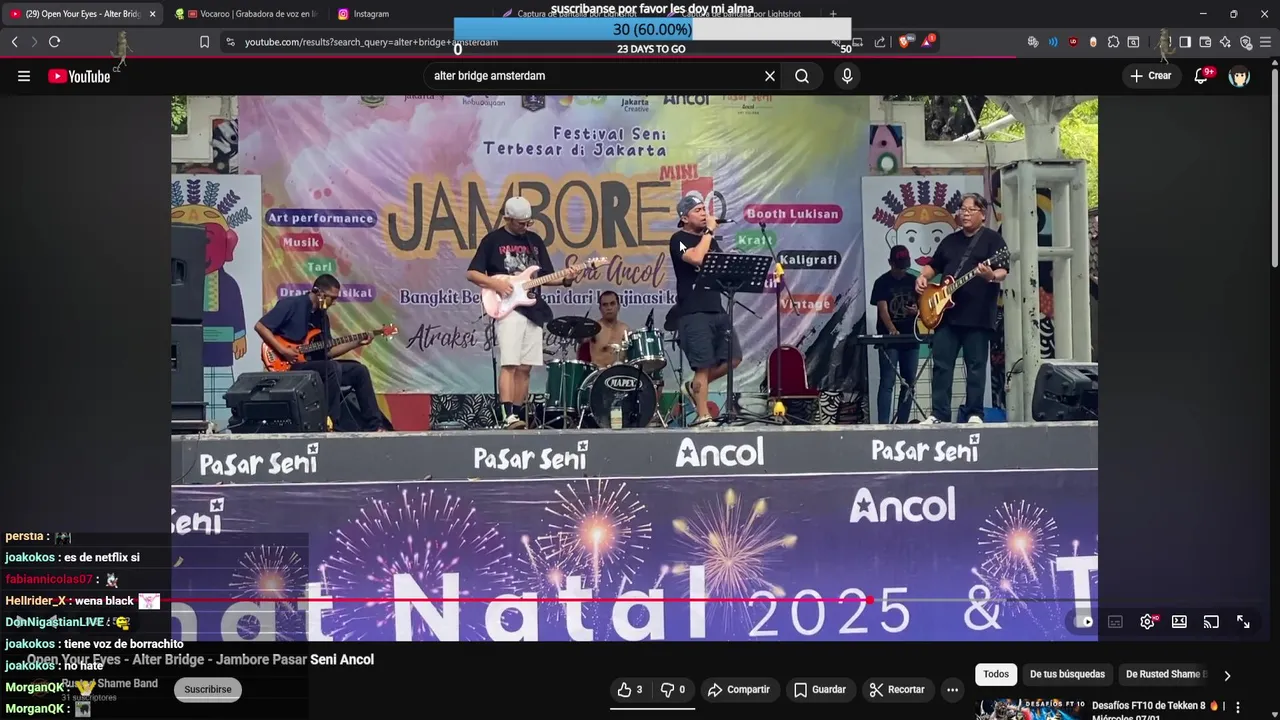Screen dimensions: 1280x720
Task: Open Brave VPN shield icon
Action: click(1246, 42)
